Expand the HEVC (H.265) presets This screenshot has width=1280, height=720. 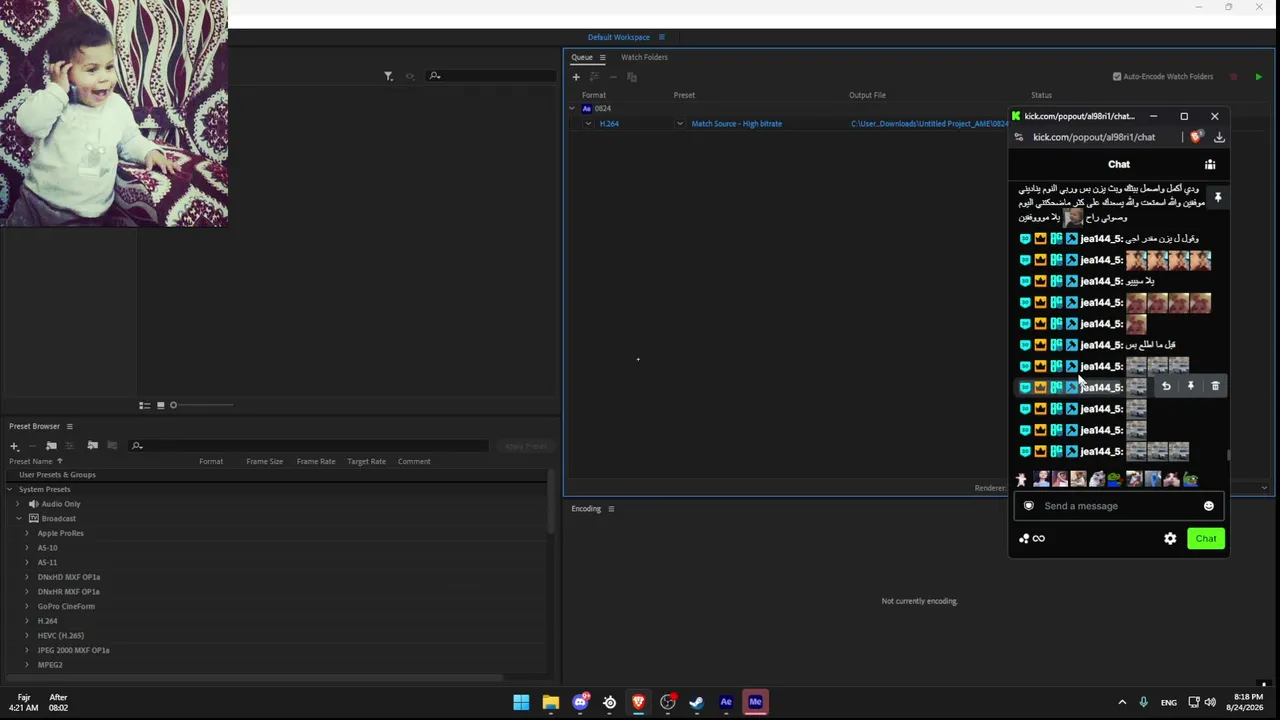[27, 636]
